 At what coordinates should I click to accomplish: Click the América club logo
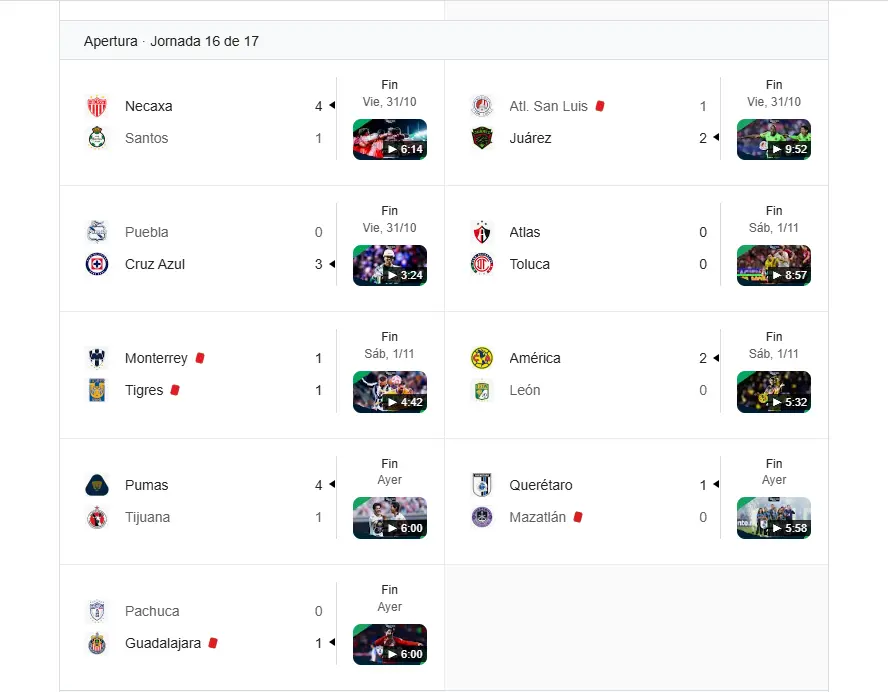click(482, 358)
